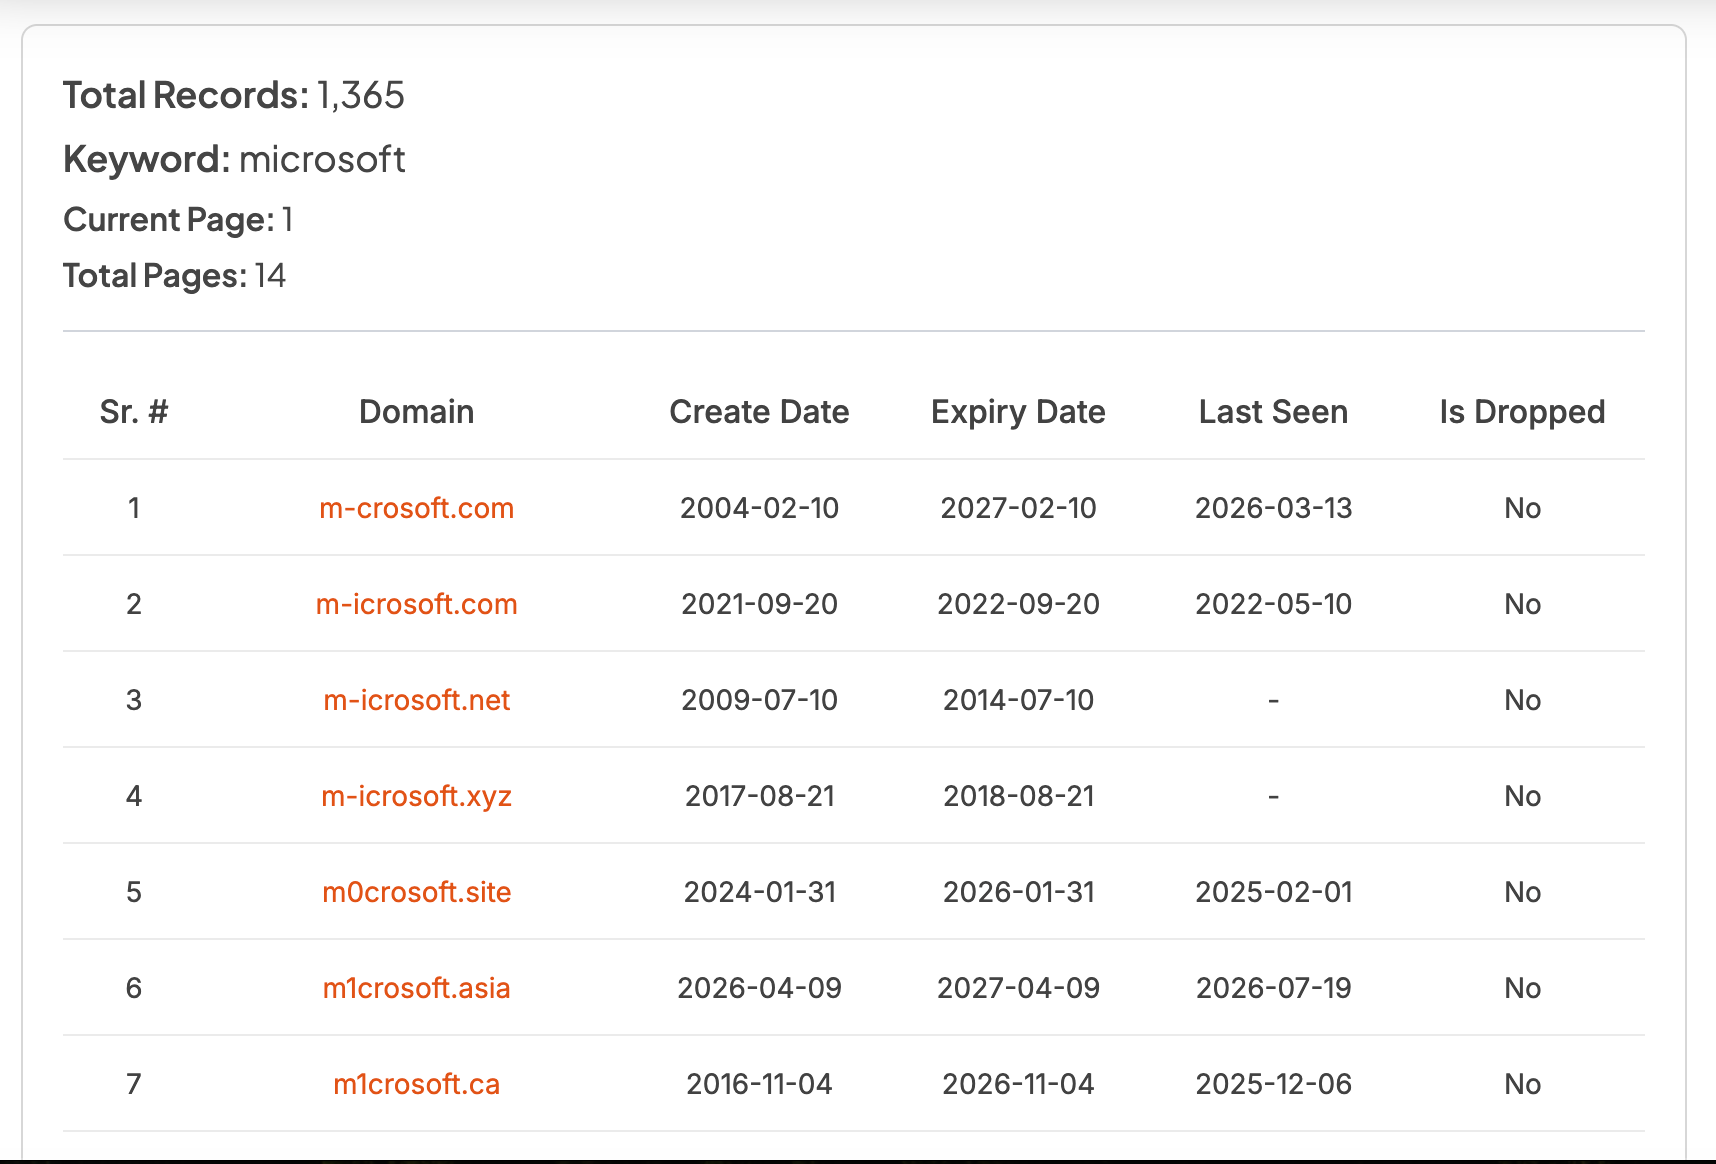Image resolution: width=1716 pixels, height=1164 pixels.
Task: Click the Expiry Date column header
Action: coord(1018,412)
